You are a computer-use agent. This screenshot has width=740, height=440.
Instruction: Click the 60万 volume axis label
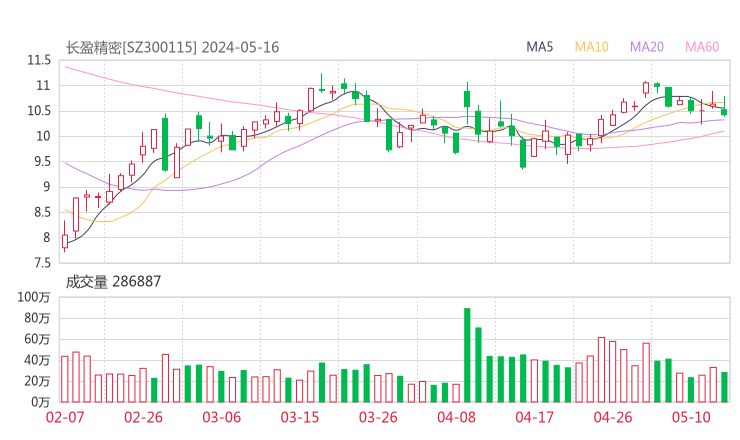pos(37,339)
